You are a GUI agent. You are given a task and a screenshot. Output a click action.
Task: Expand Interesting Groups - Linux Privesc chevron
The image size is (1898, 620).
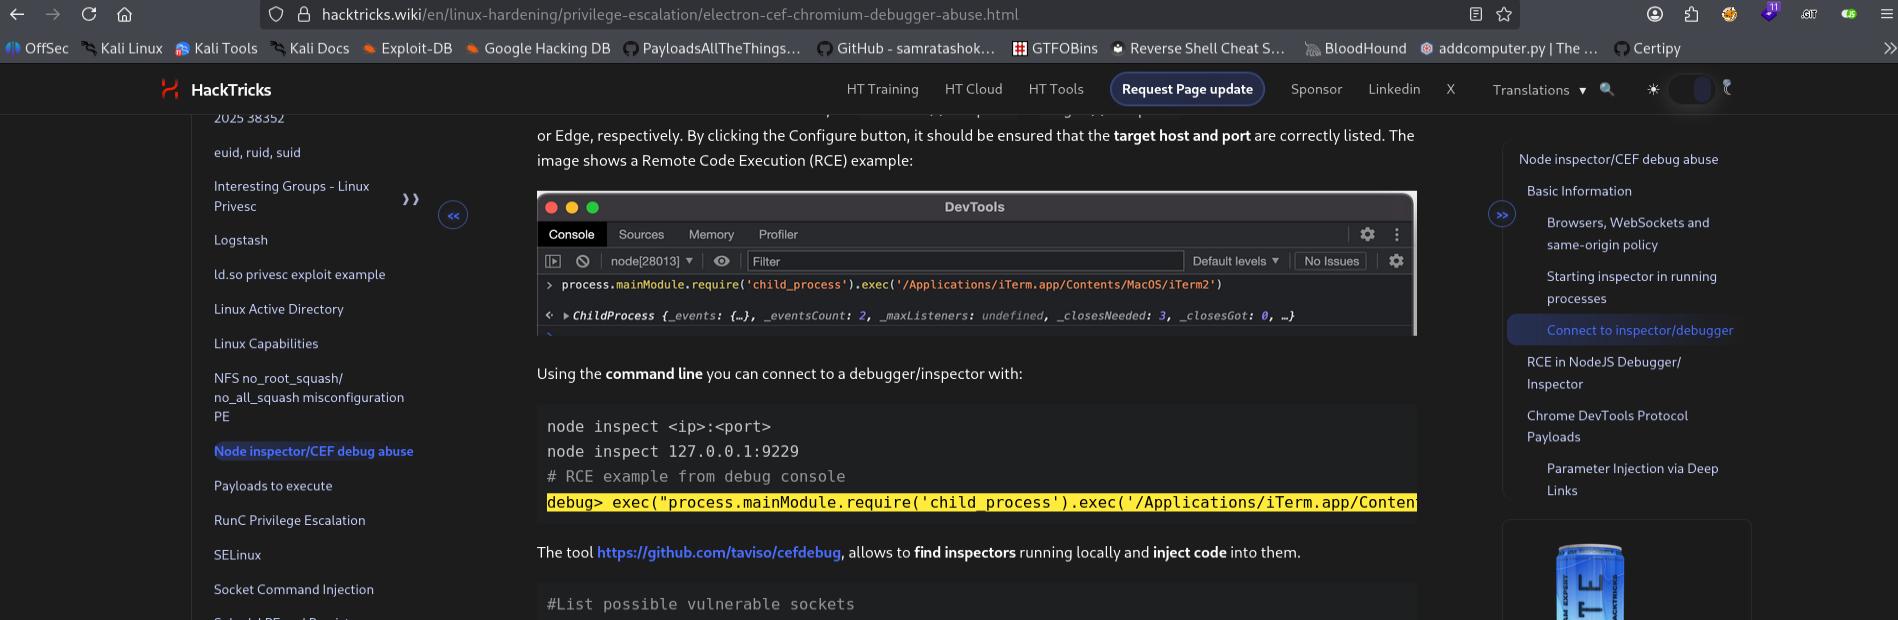pos(410,199)
